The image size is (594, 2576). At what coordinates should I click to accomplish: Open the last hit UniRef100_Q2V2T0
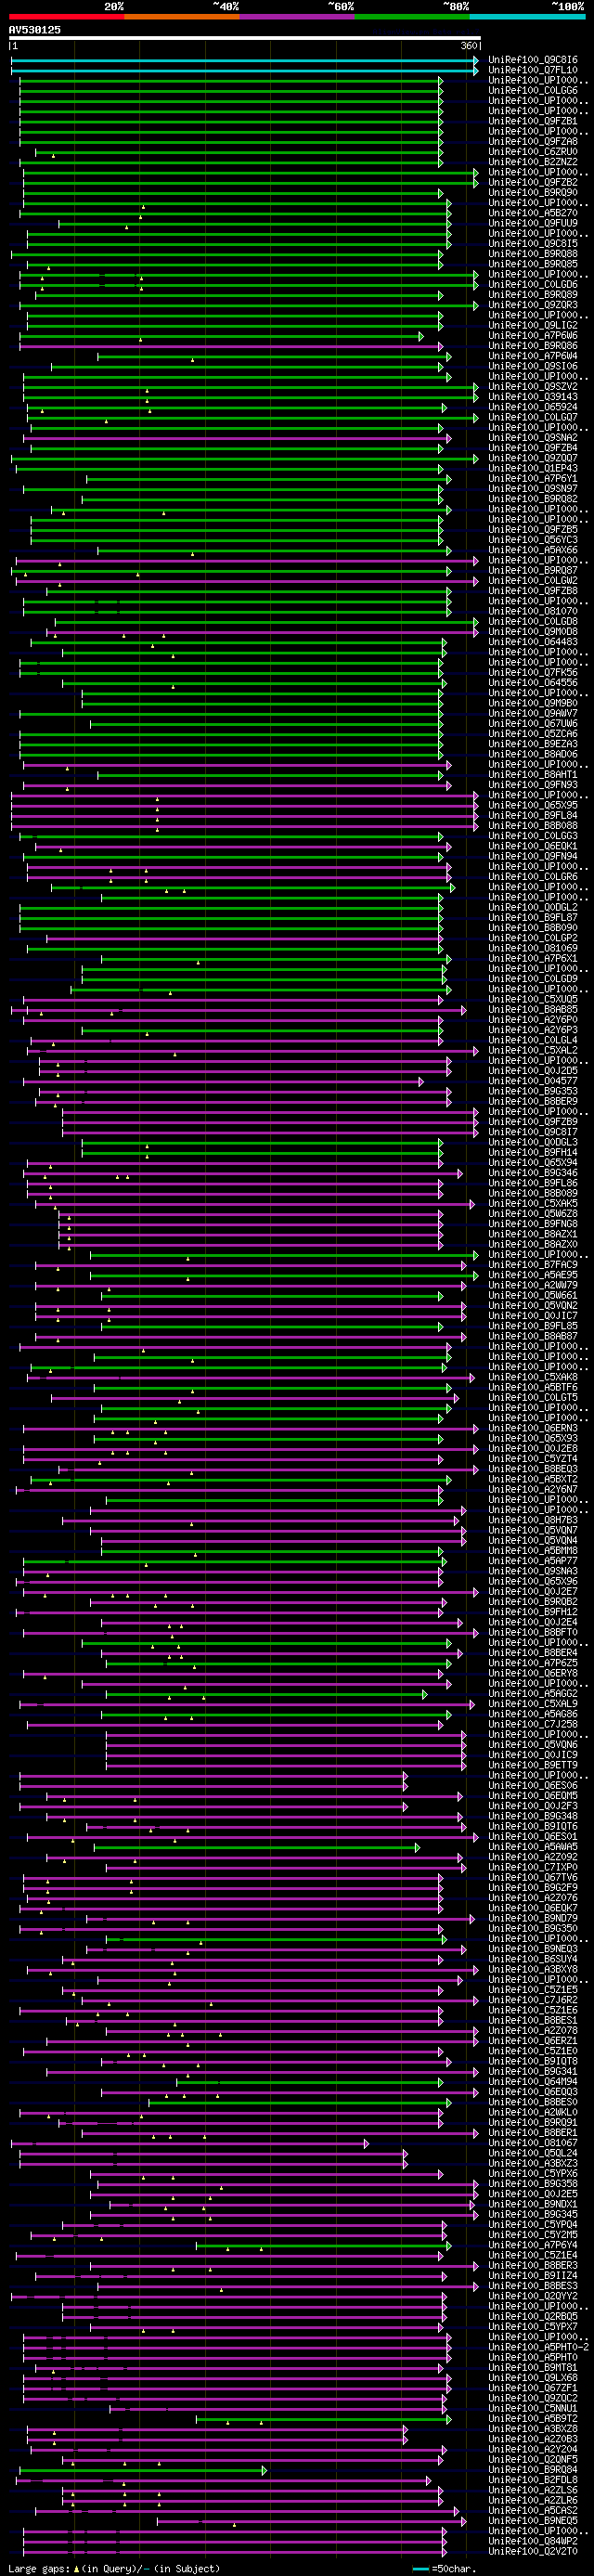(x=533, y=2551)
